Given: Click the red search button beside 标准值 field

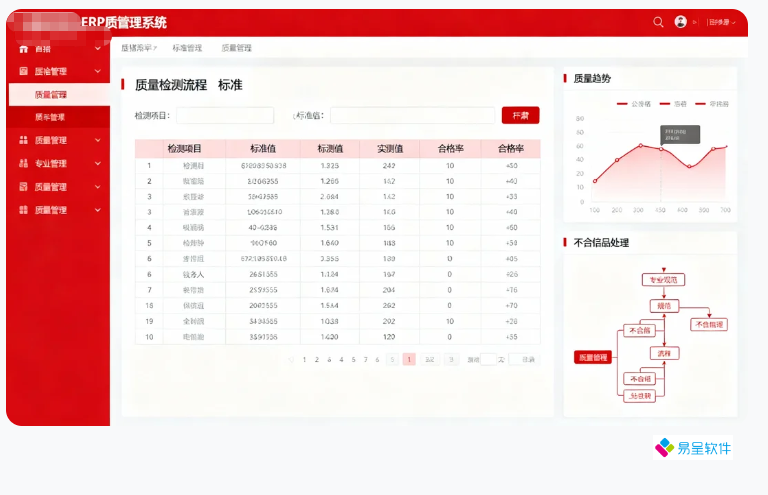Looking at the screenshot, I should click(521, 116).
